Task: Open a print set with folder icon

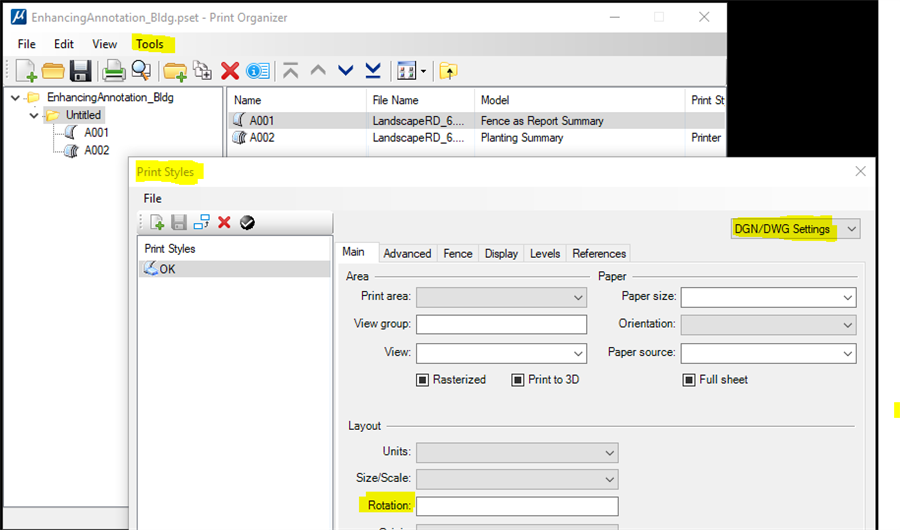Action: (53, 71)
